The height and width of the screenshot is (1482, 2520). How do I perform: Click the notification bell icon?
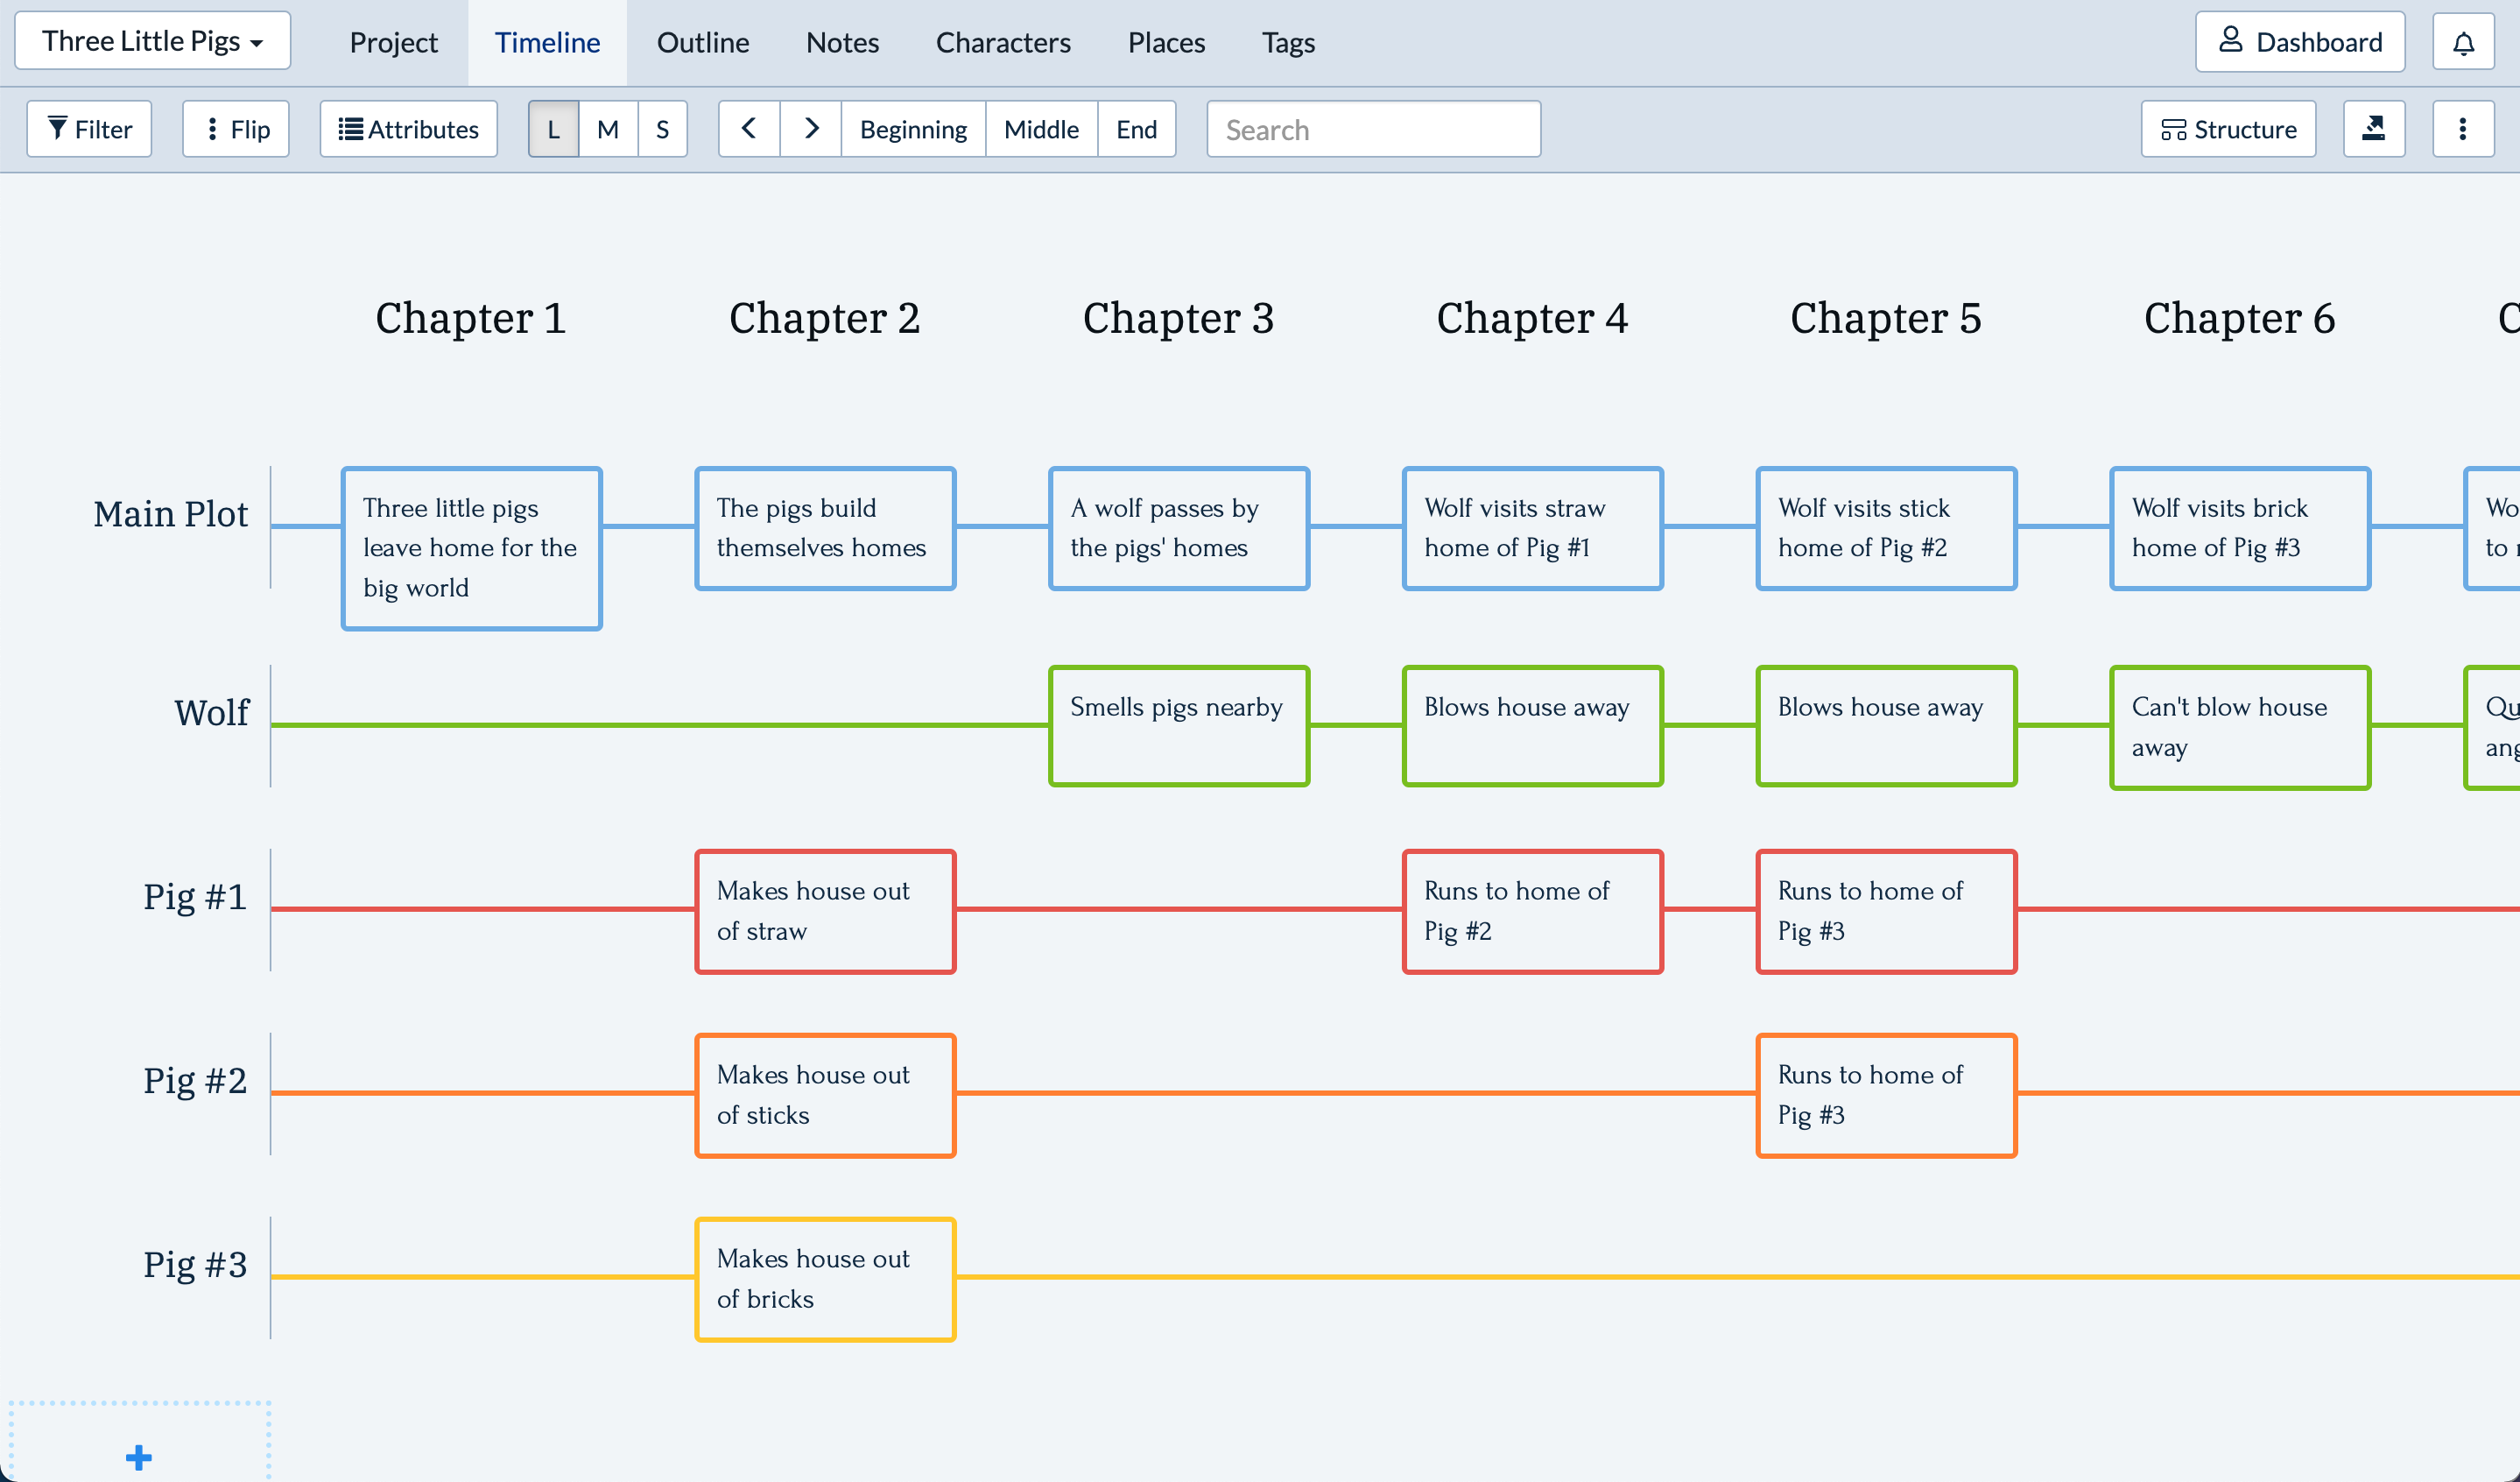(2464, 42)
